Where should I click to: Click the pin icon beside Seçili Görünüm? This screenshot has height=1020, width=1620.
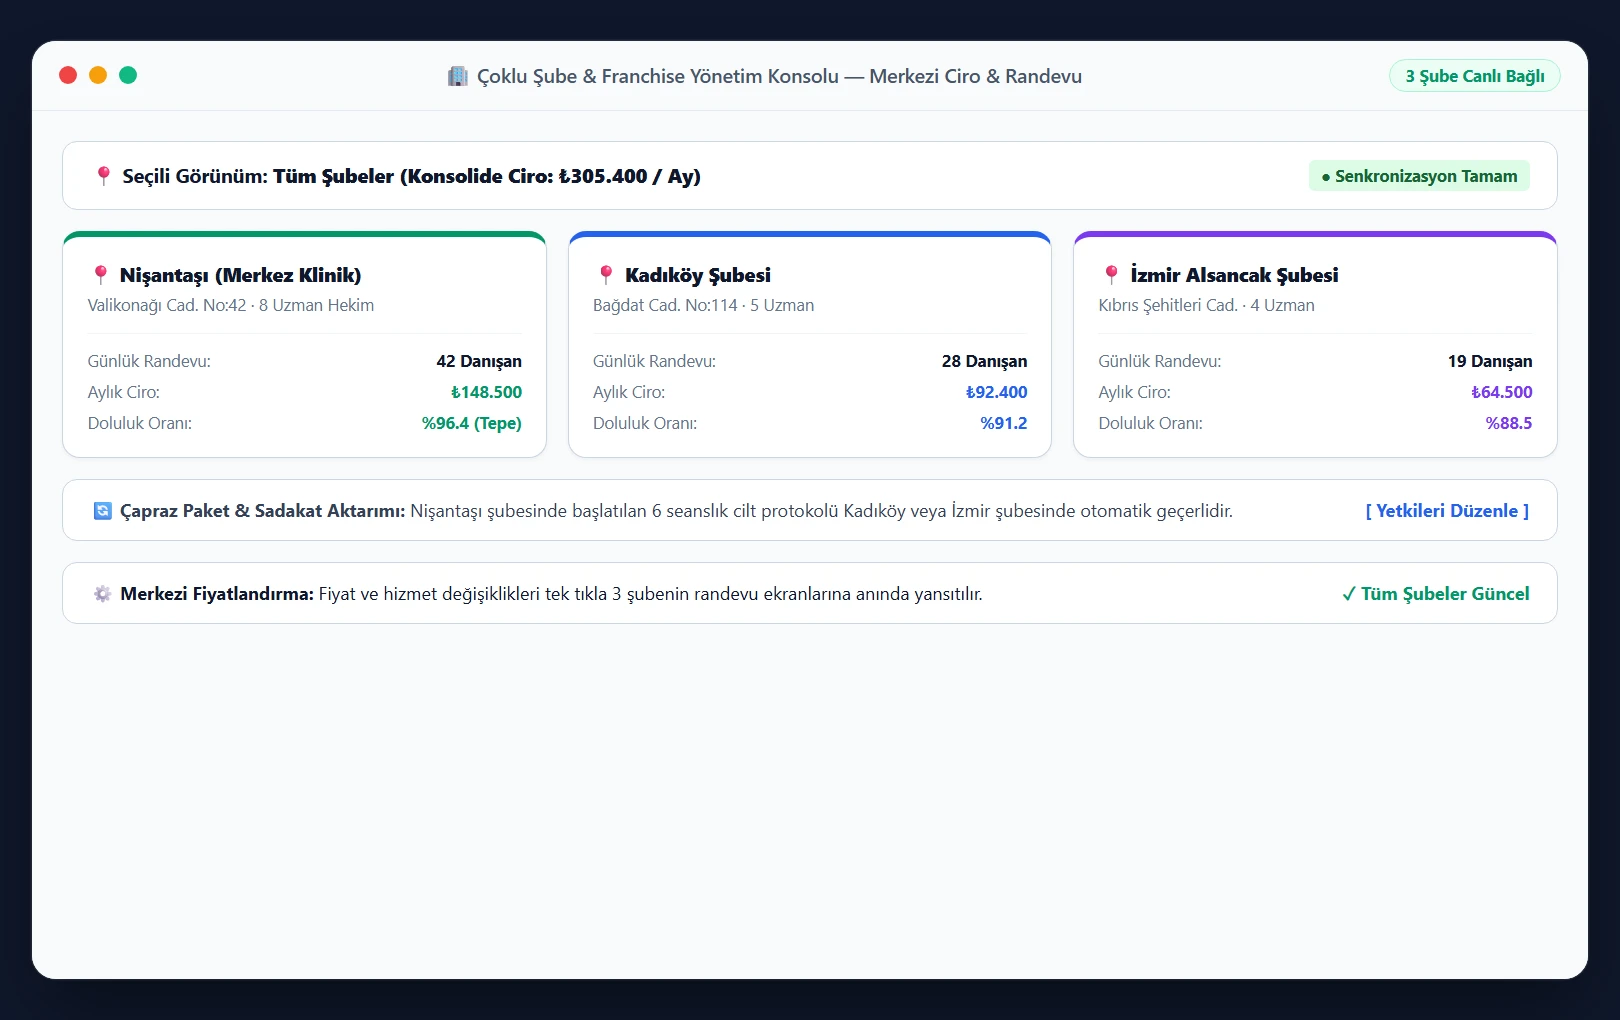click(103, 176)
